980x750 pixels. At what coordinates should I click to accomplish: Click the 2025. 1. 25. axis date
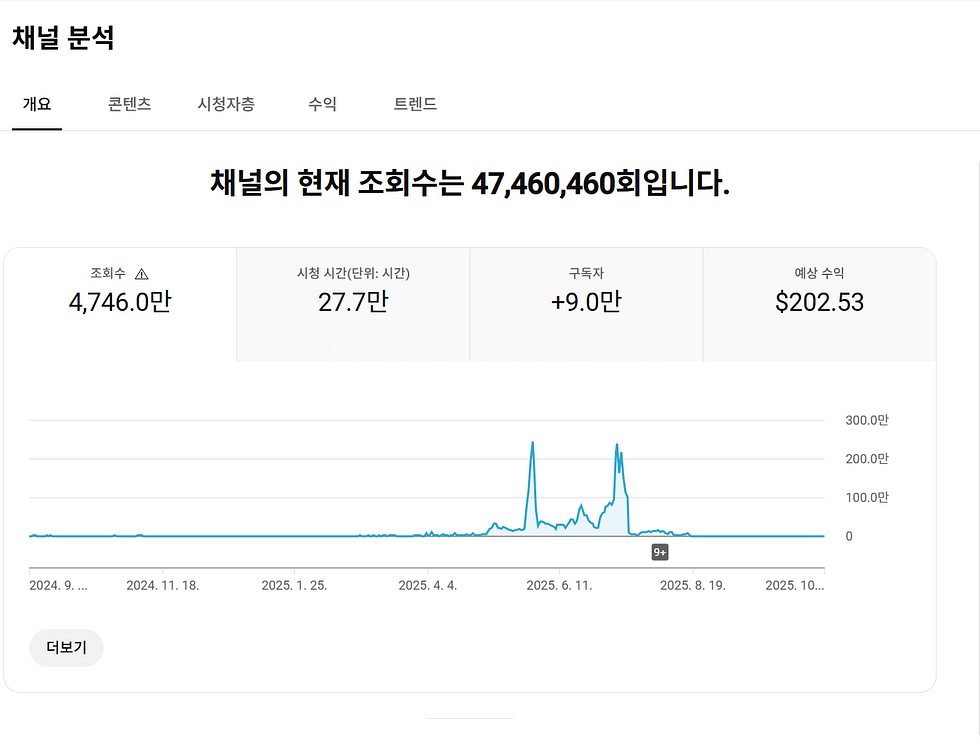pos(293,586)
